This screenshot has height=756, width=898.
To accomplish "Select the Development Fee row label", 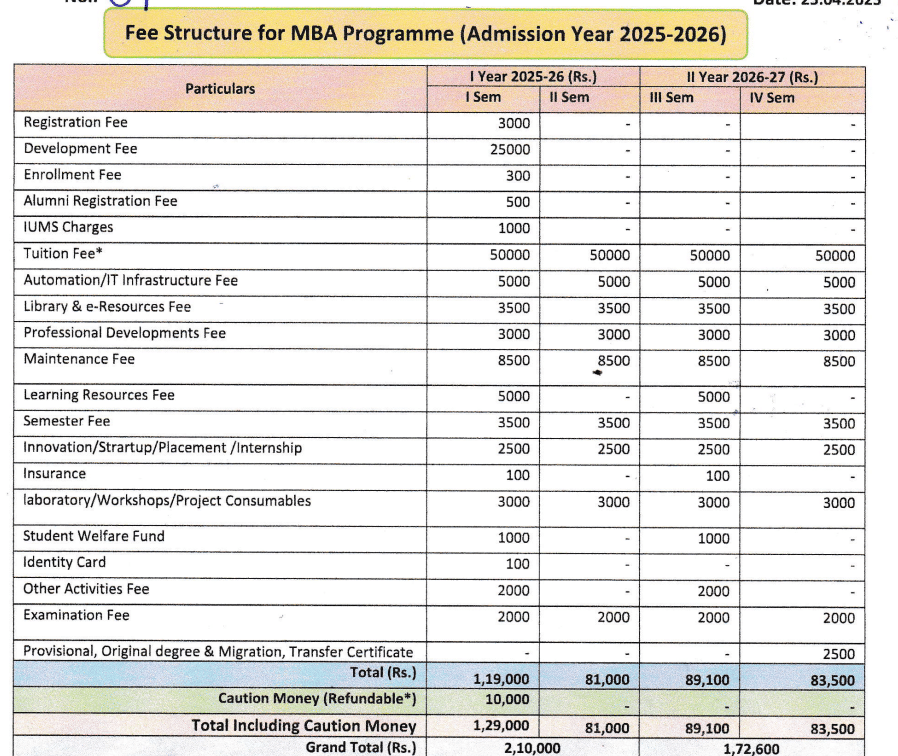I will coord(80,149).
